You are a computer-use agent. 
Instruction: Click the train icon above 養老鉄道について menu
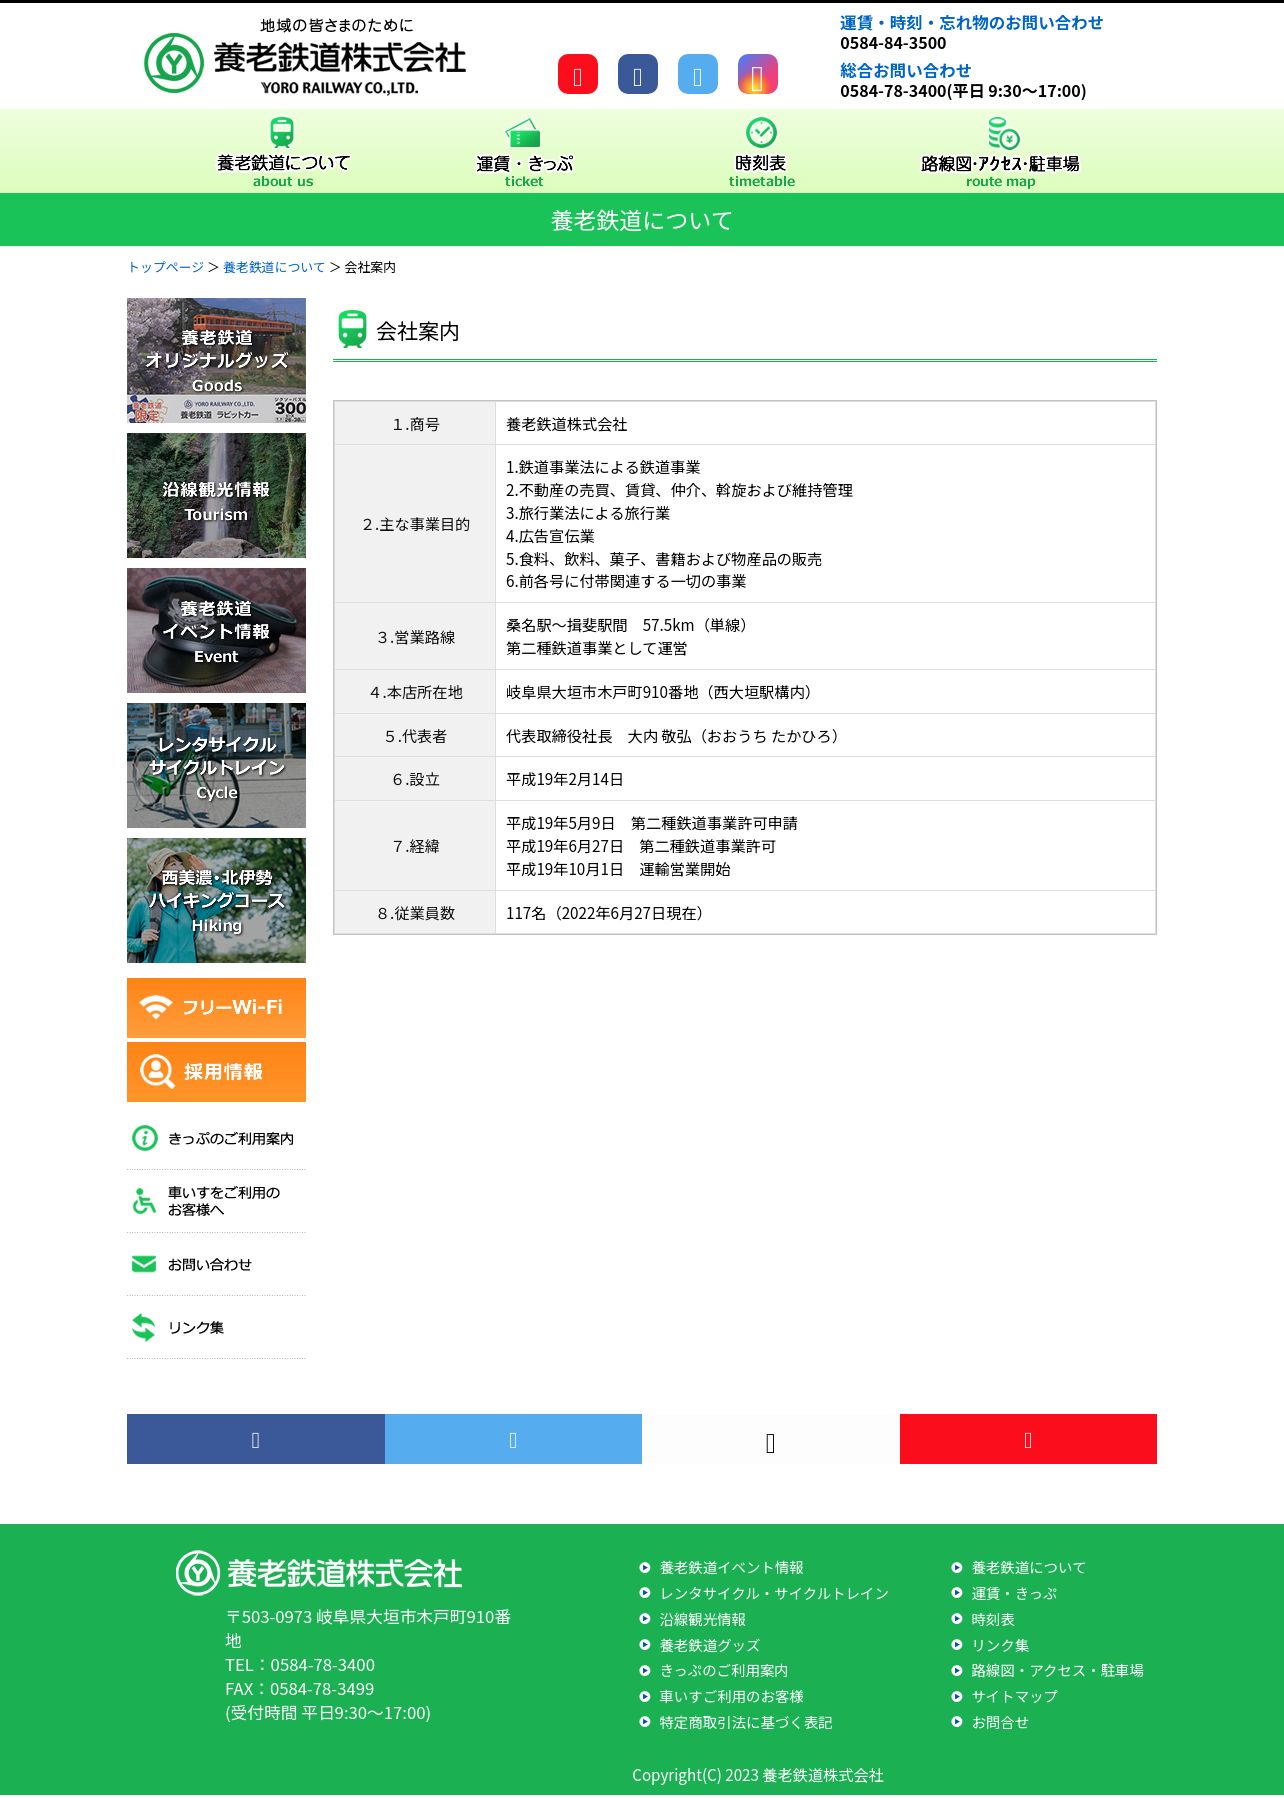pos(282,133)
